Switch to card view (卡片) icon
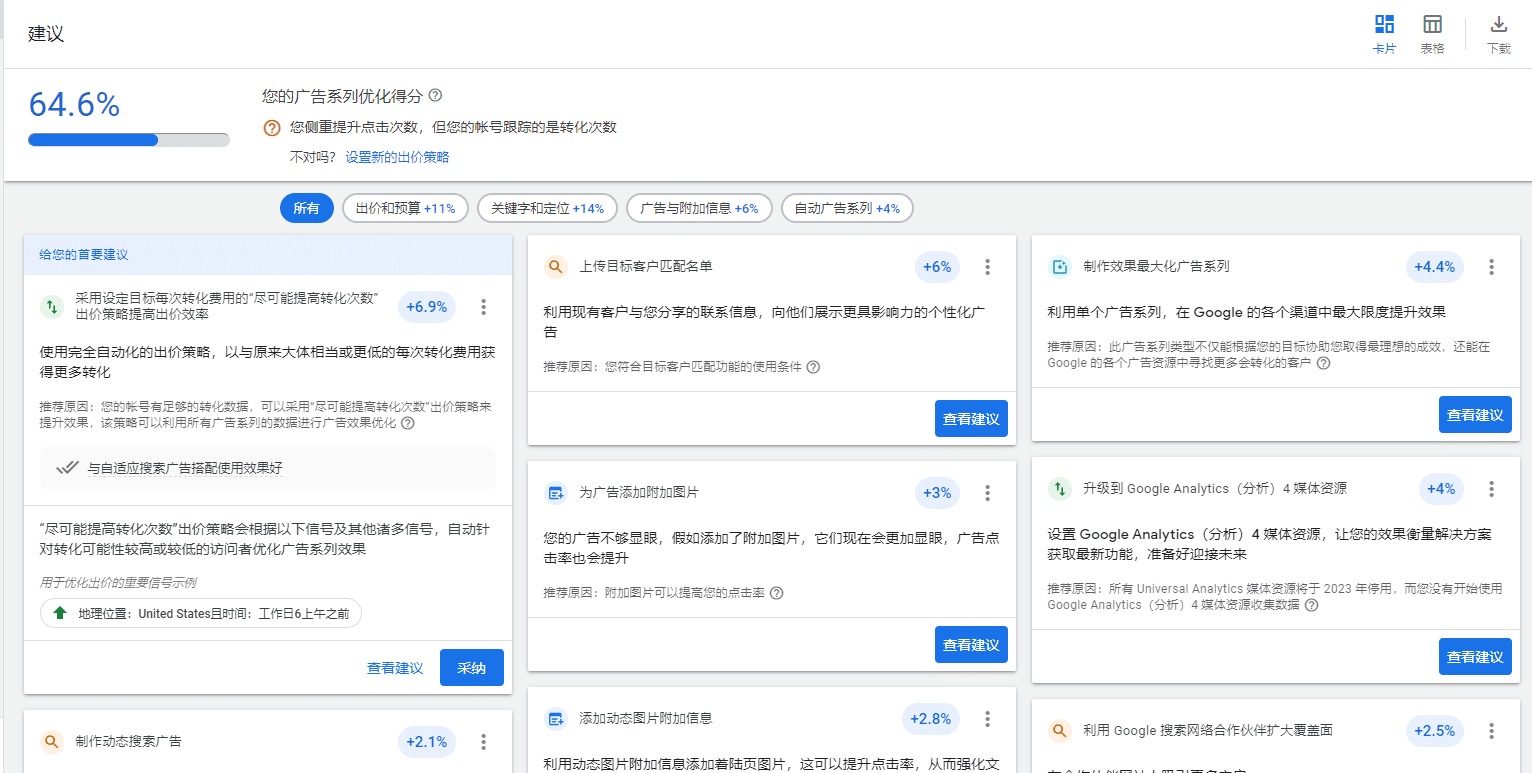Image resolution: width=1532 pixels, height=773 pixels. click(1384, 24)
